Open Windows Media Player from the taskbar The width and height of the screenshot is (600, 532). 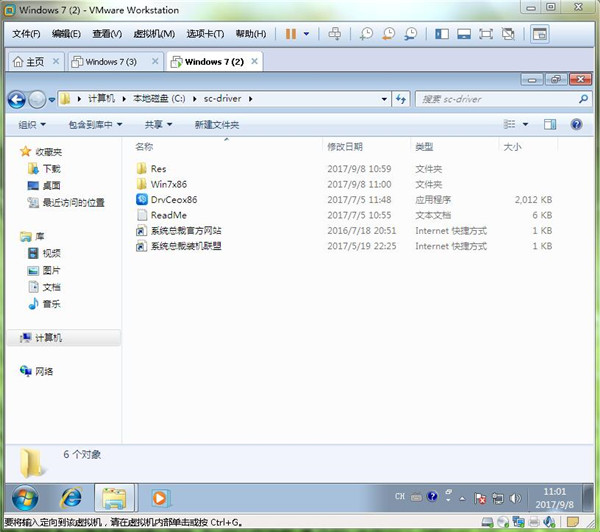(x=160, y=498)
